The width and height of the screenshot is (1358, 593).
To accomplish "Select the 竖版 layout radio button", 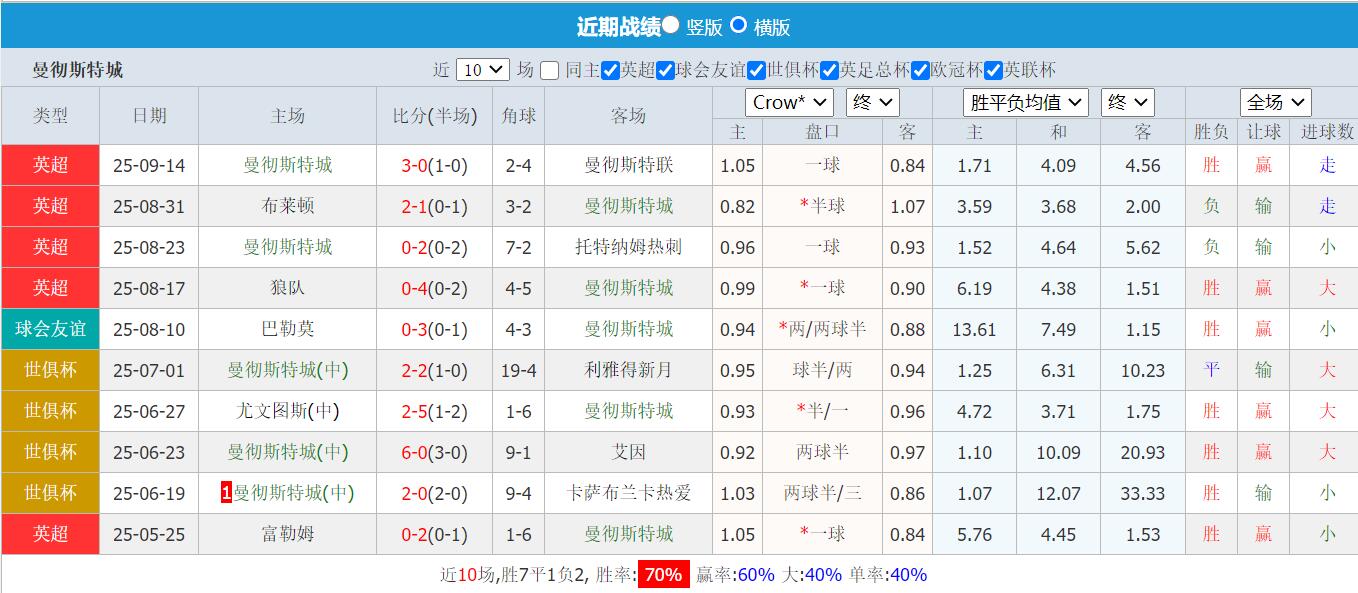I will pos(670,26).
